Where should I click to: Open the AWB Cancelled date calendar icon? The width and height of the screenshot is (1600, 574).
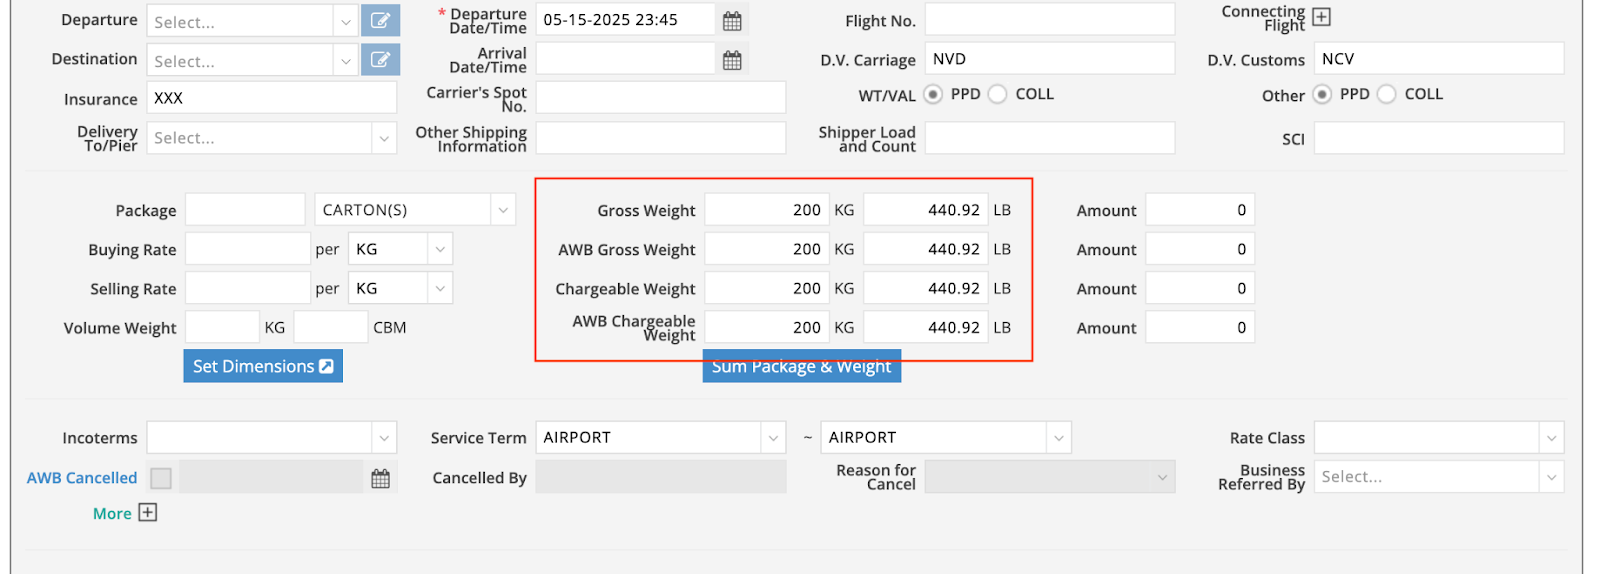380,478
